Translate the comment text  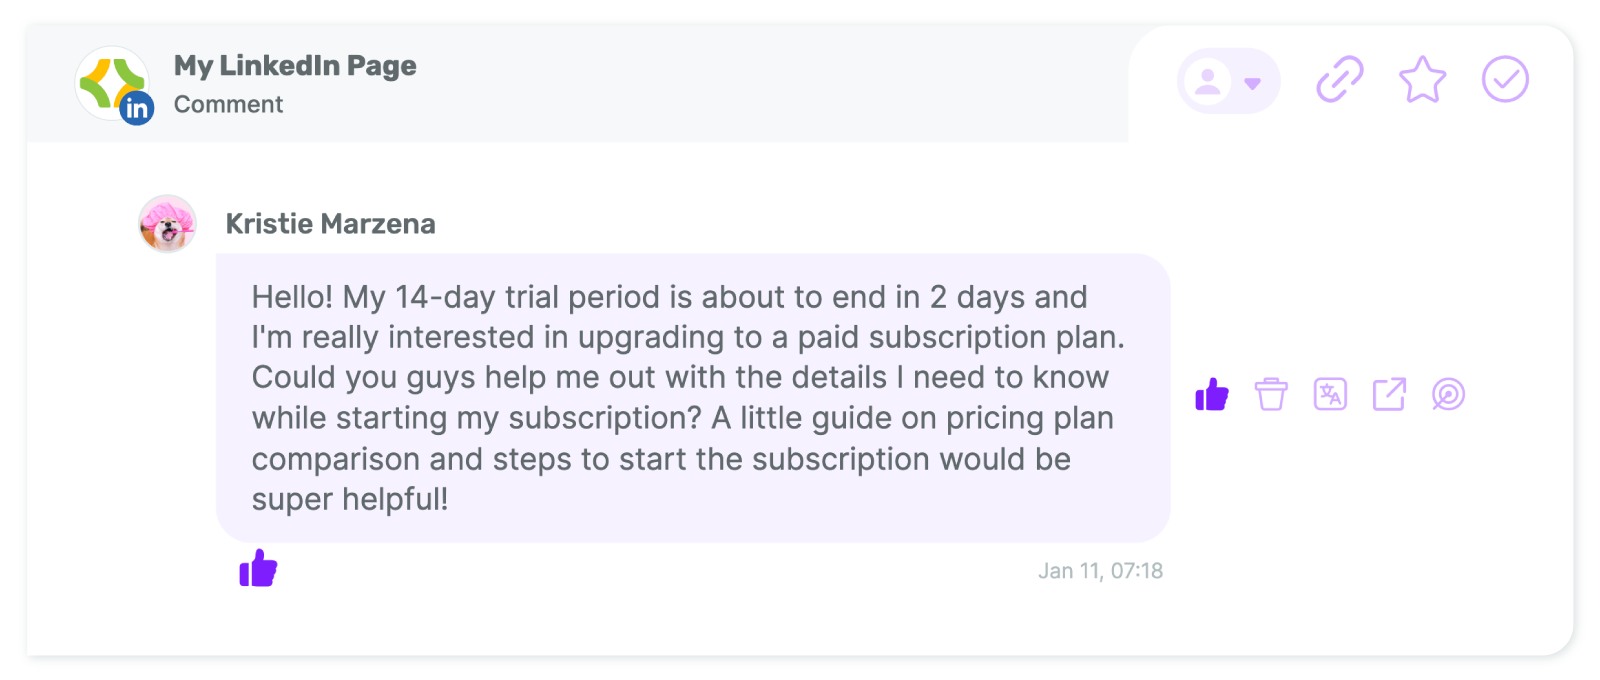pos(1330,395)
